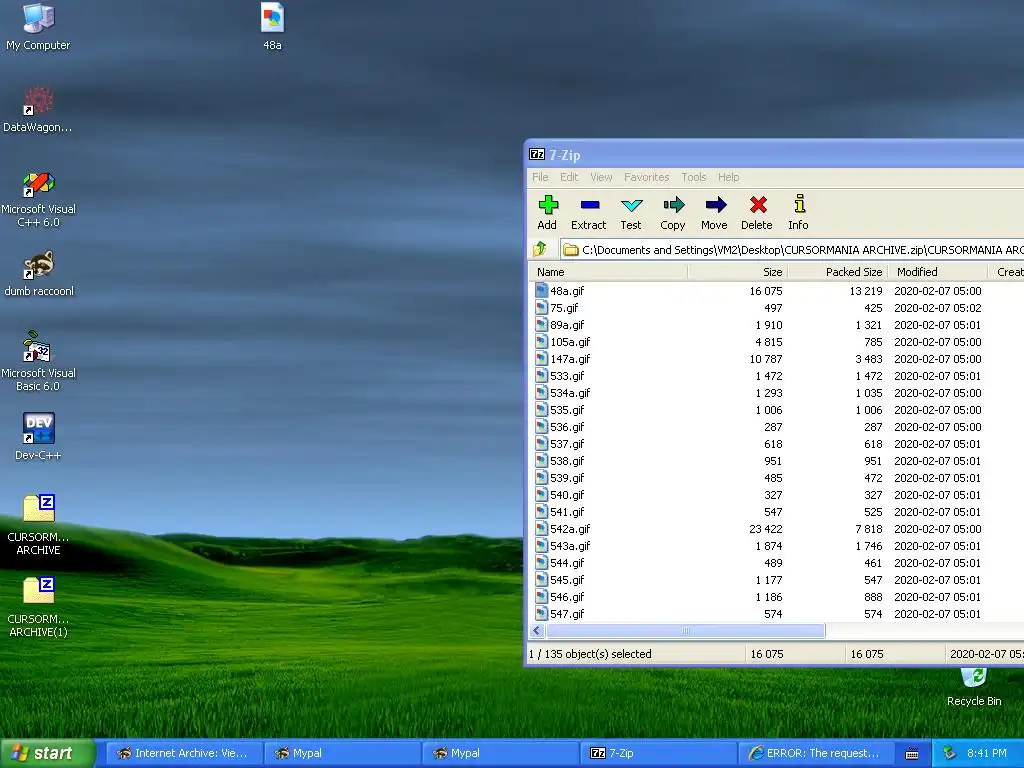Click the 48a.gif file icon in list
This screenshot has width=1024, height=768.
coord(541,291)
